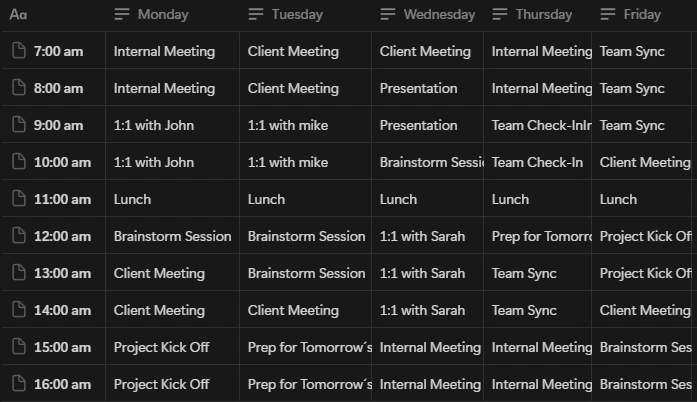
Task: Select the 8:00 am row title
Action: click(x=58, y=88)
